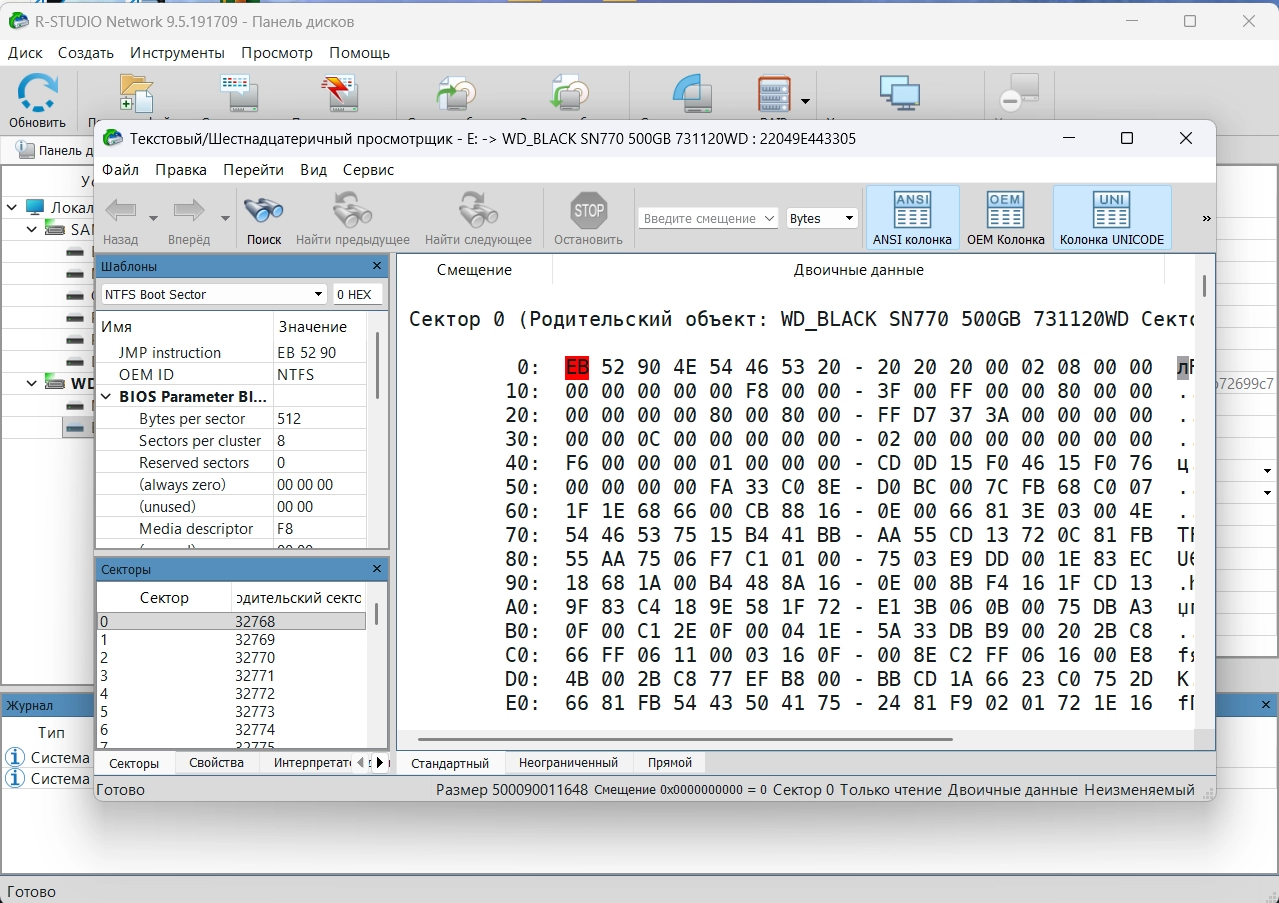Click the Введите смещение offset field
This screenshot has height=903, width=1279.
click(x=708, y=218)
